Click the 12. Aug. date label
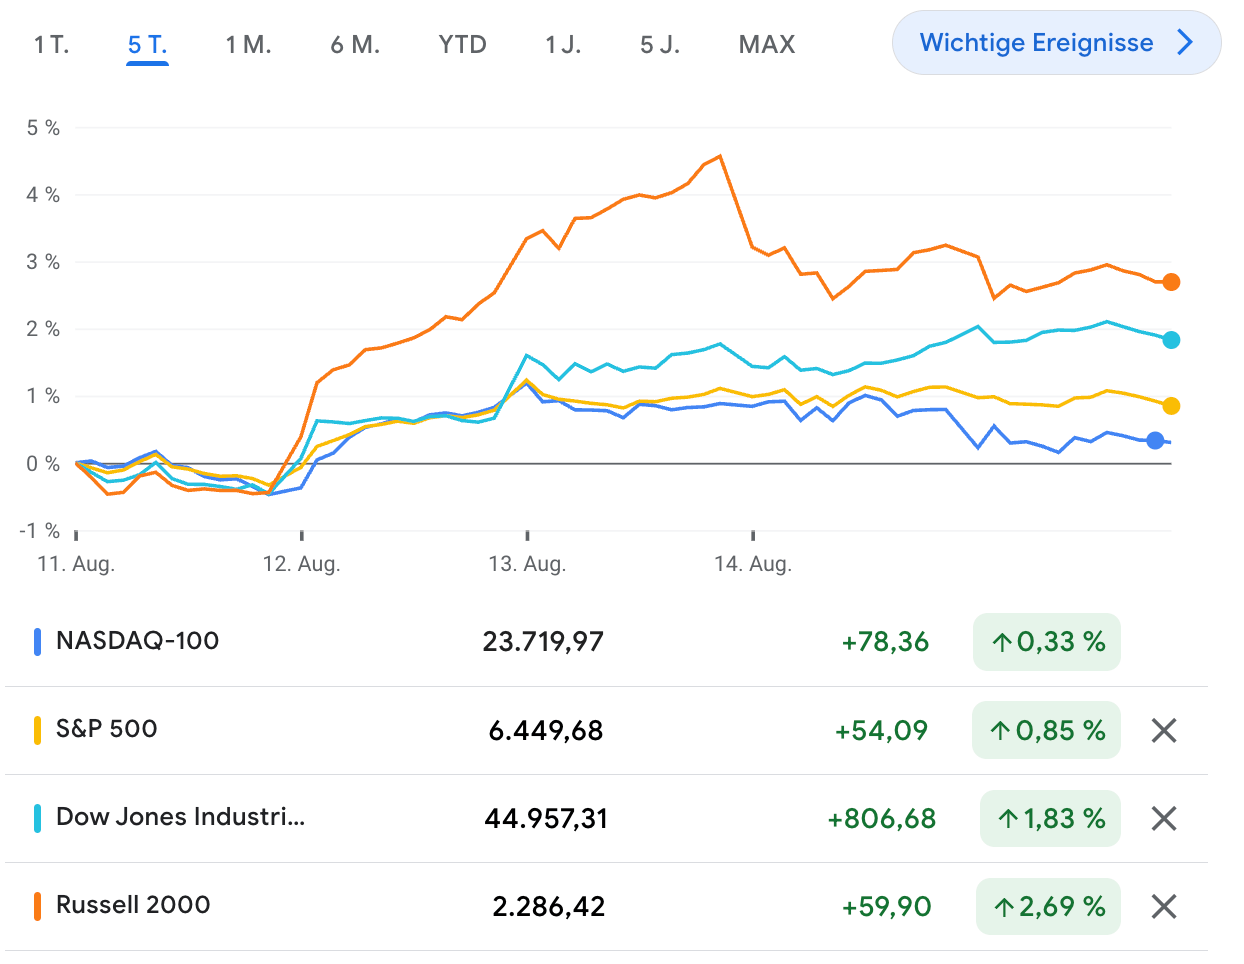The width and height of the screenshot is (1244, 964). point(302,564)
